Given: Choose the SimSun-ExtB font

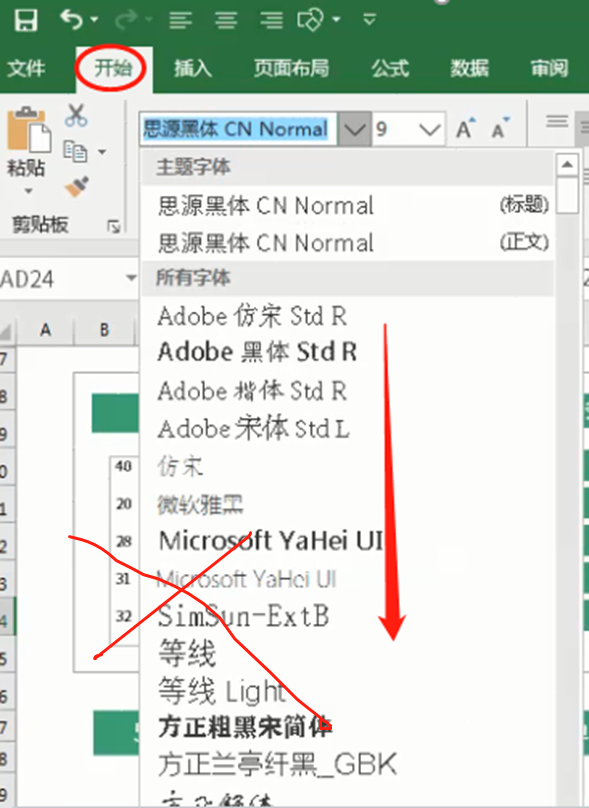Looking at the screenshot, I should pyautogui.click(x=348, y=616).
